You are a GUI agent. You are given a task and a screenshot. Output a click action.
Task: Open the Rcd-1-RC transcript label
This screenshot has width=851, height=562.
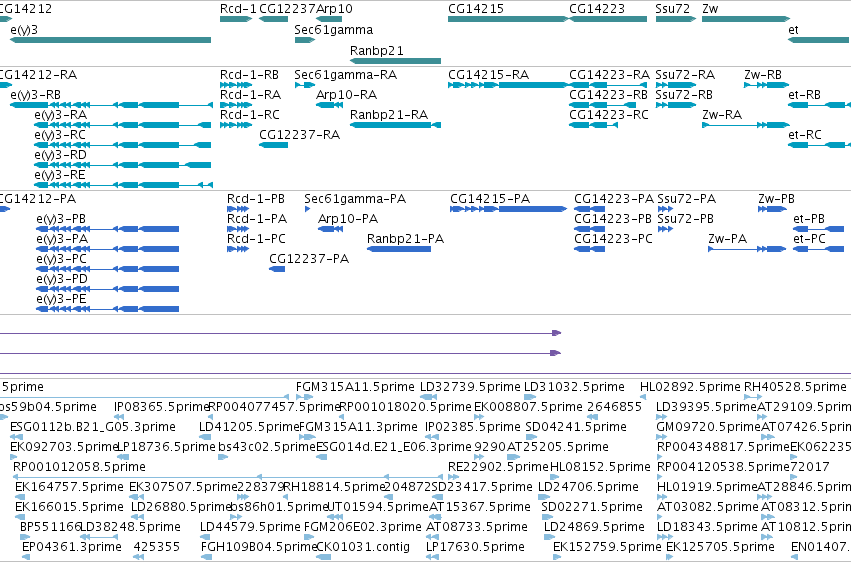click(x=250, y=115)
